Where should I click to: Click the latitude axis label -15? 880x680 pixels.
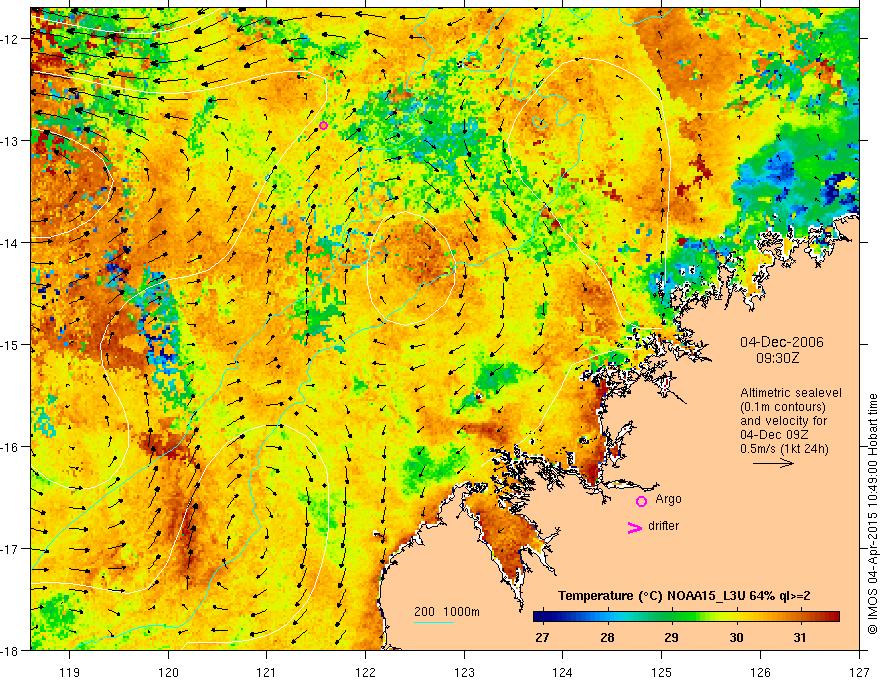pyautogui.click(x=11, y=344)
